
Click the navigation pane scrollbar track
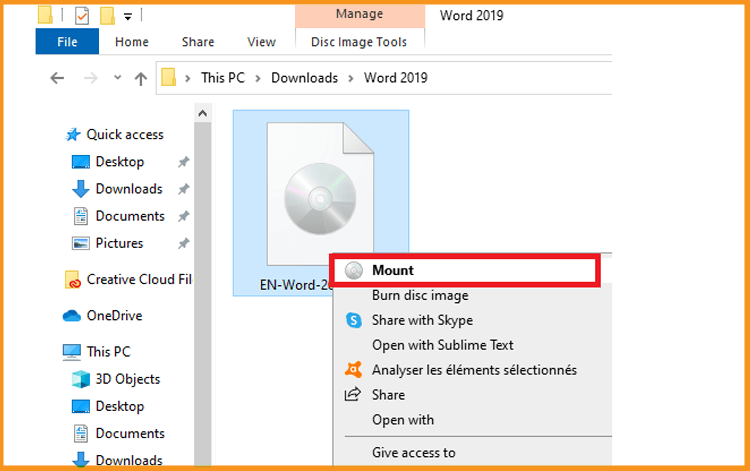click(x=202, y=294)
